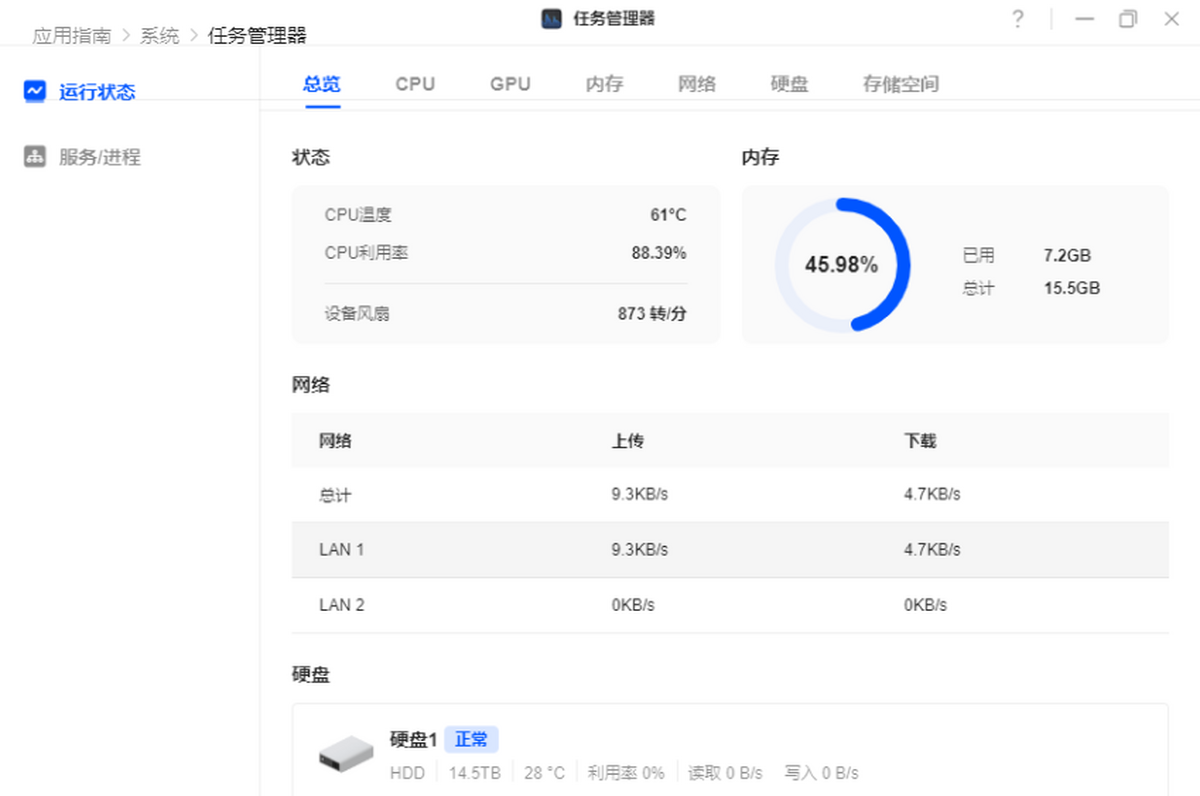This screenshot has width=1200, height=796.
Task: Open the GPU tab
Action: point(510,84)
